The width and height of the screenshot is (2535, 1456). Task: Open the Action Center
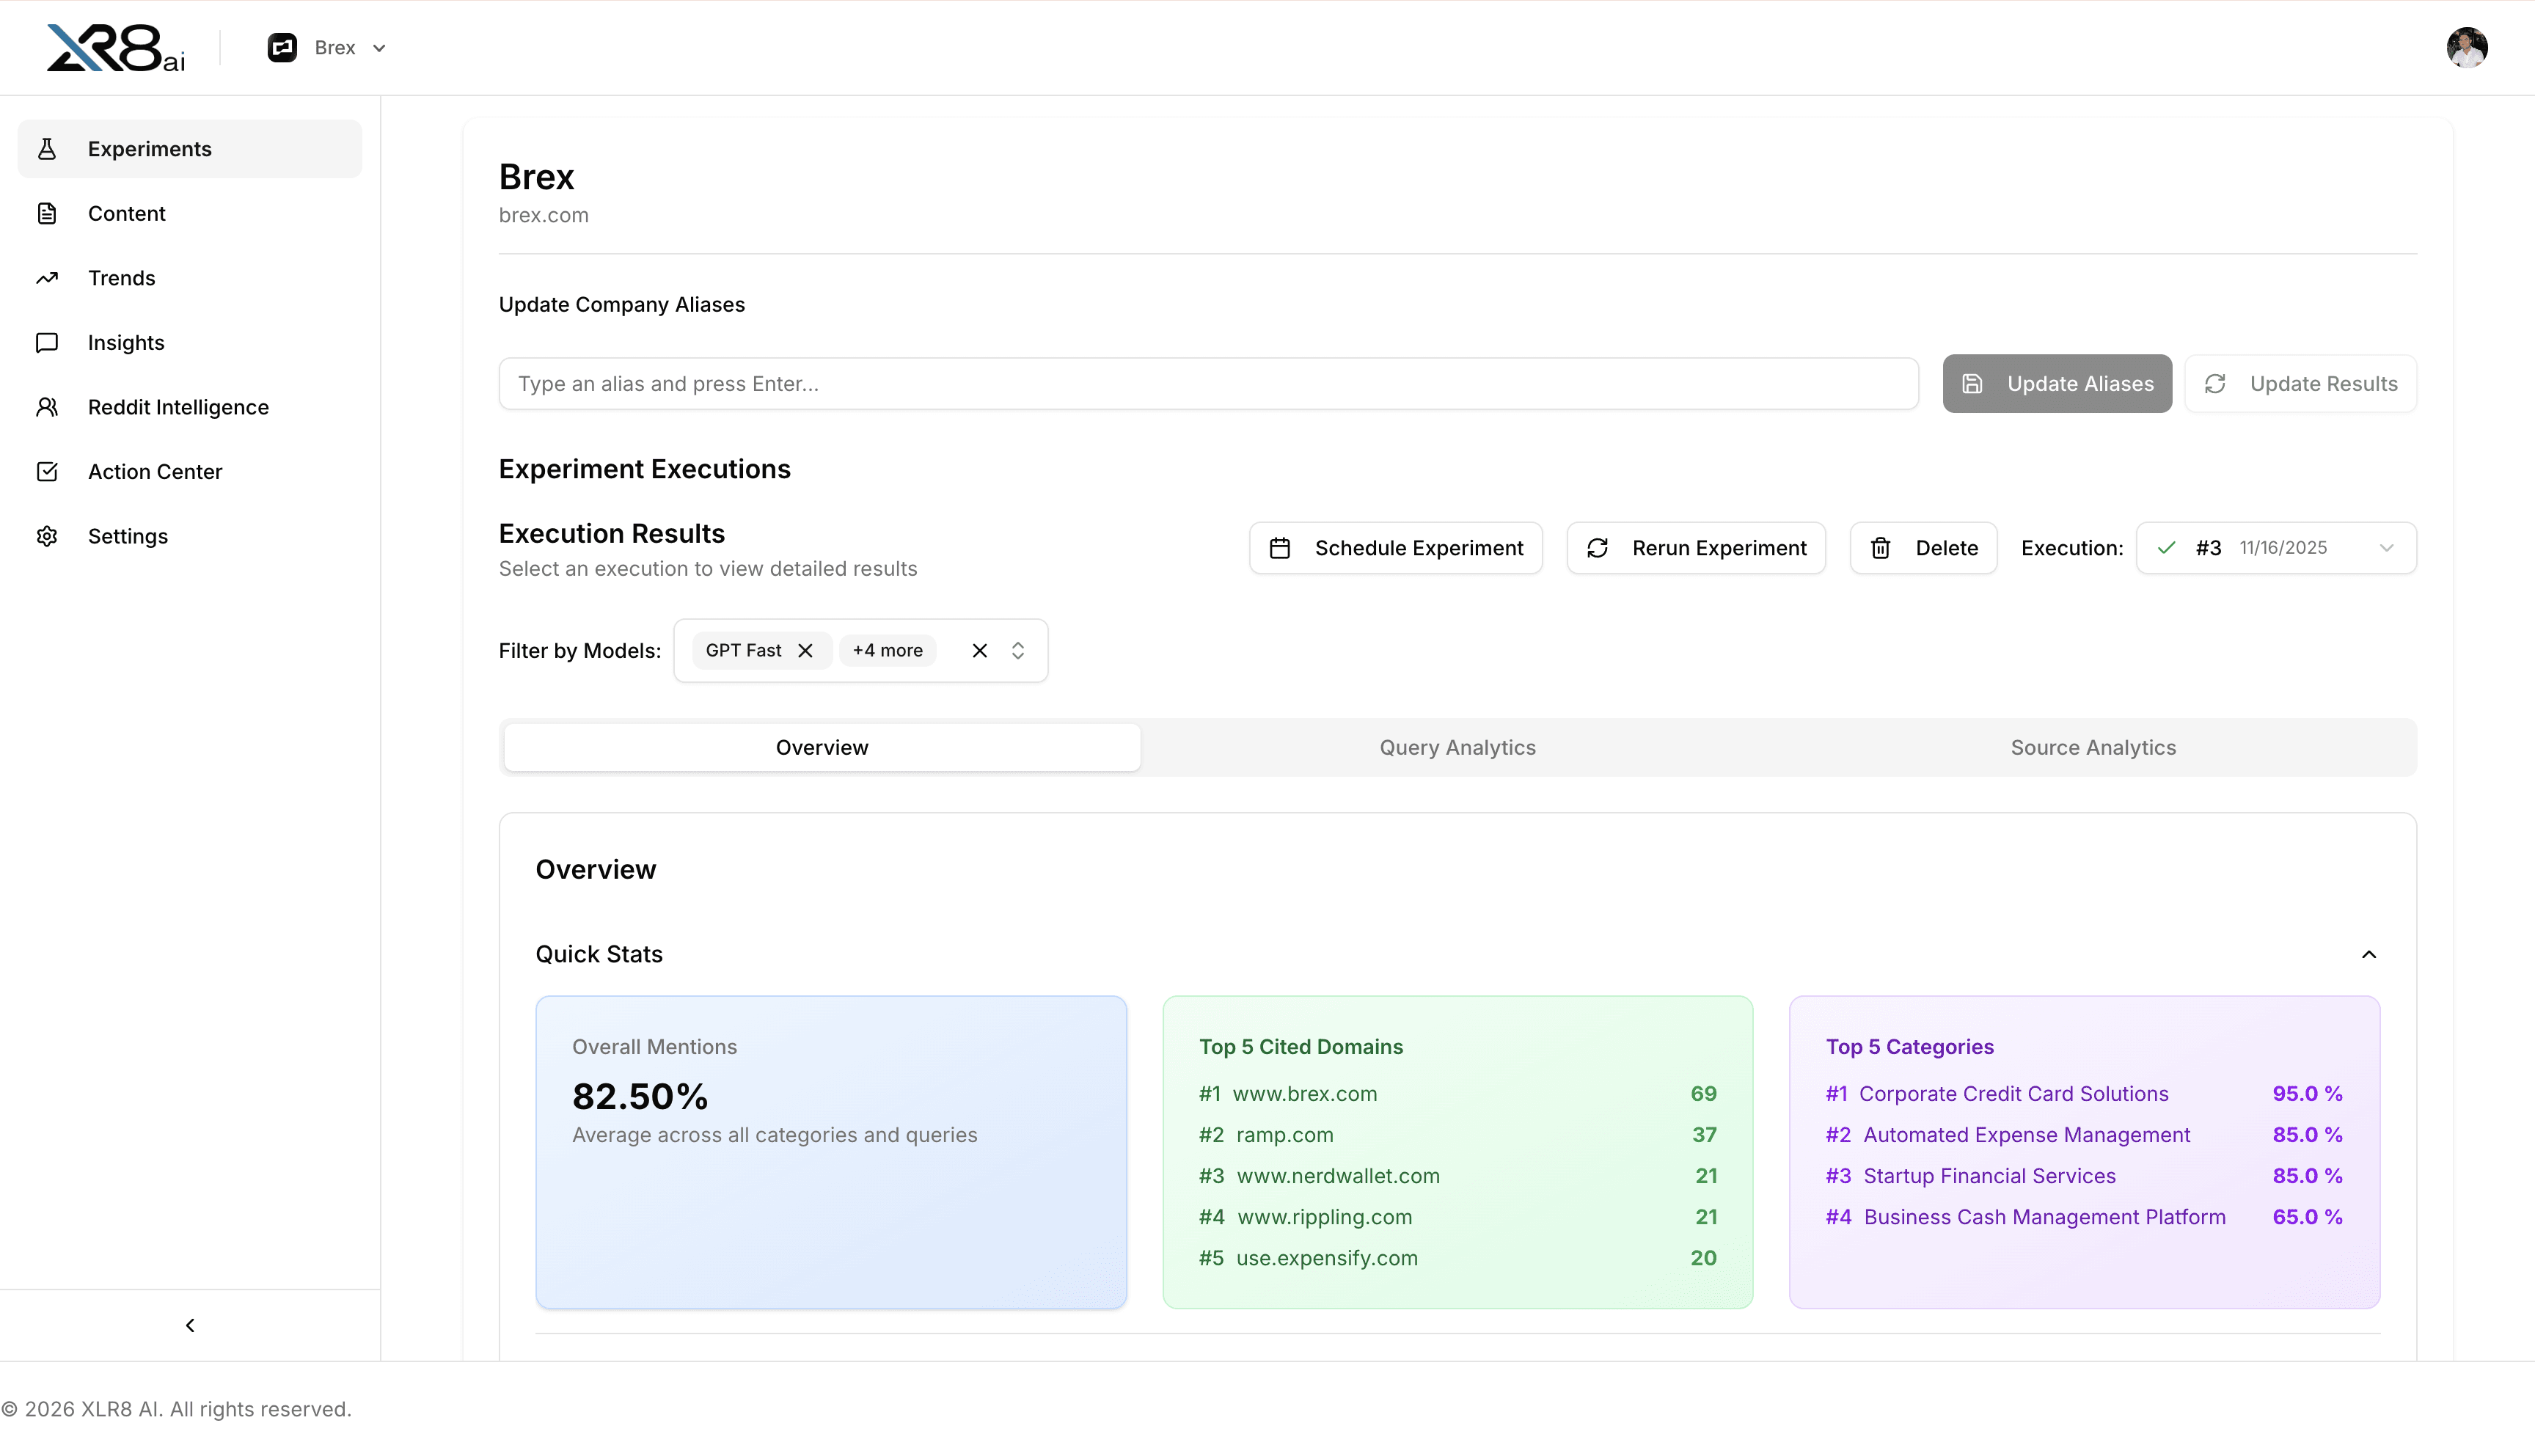(154, 471)
